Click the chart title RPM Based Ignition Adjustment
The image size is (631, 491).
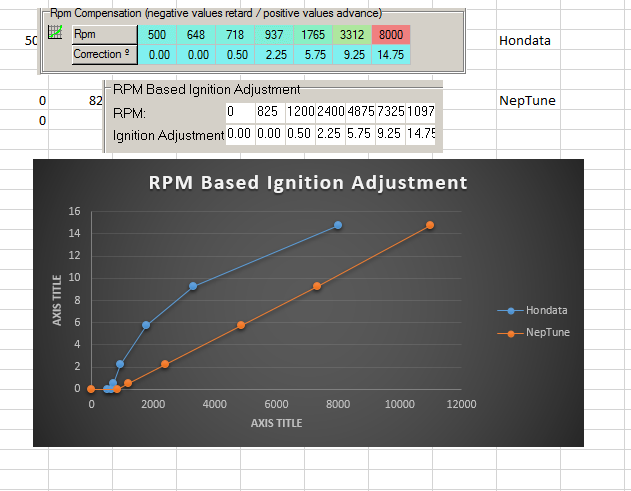click(308, 183)
